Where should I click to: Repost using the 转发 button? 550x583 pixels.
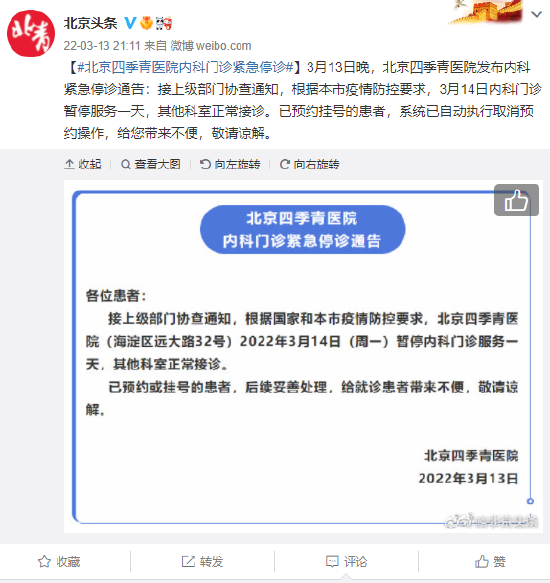tap(202, 561)
